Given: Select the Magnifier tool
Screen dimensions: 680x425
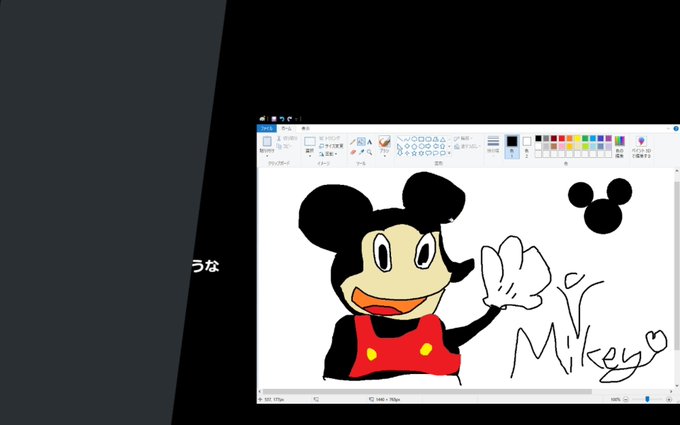Looking at the screenshot, I should click(x=369, y=152).
